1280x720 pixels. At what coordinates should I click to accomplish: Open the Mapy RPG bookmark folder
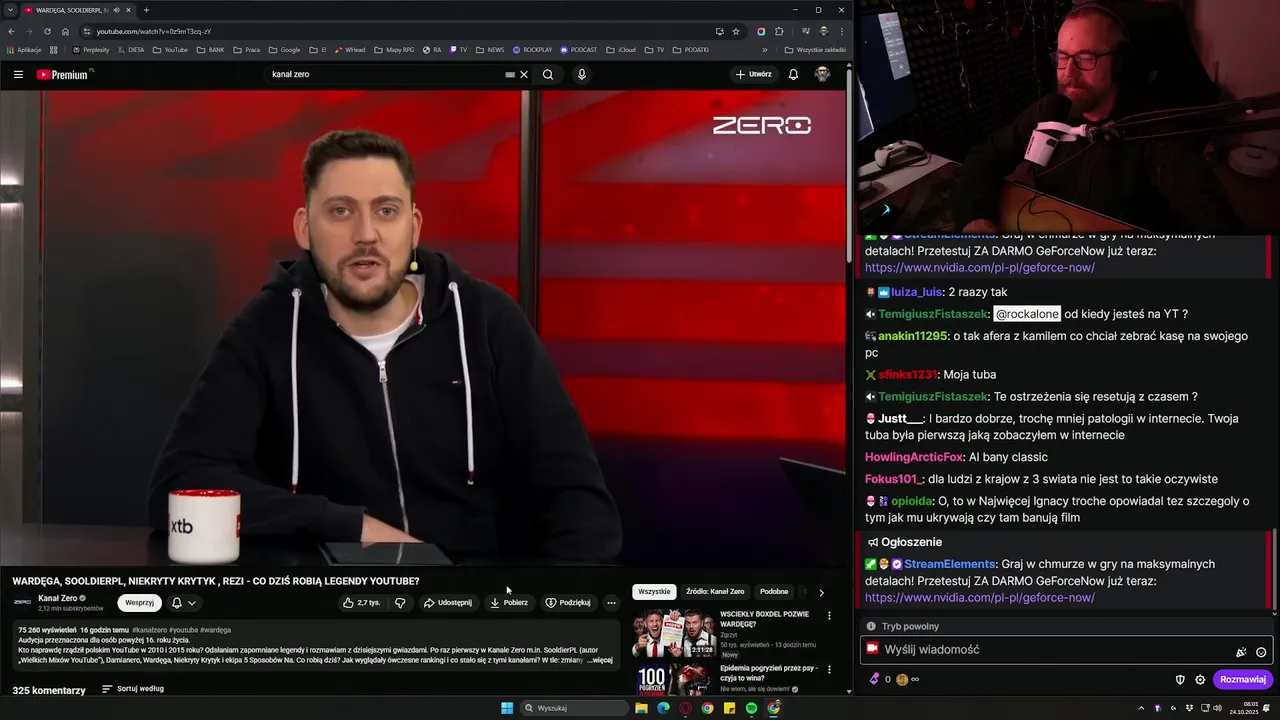click(x=394, y=49)
